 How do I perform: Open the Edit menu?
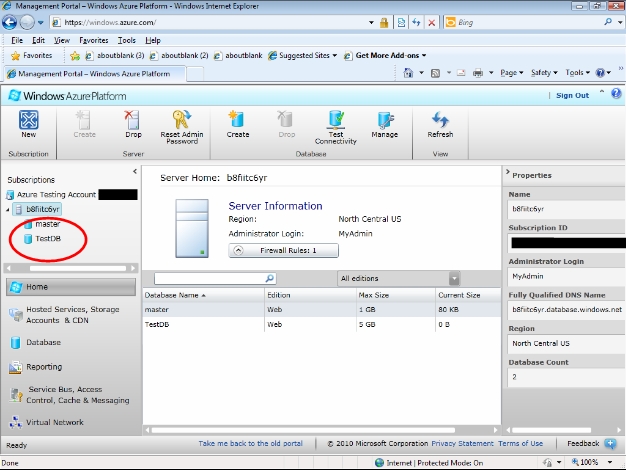coord(38,40)
